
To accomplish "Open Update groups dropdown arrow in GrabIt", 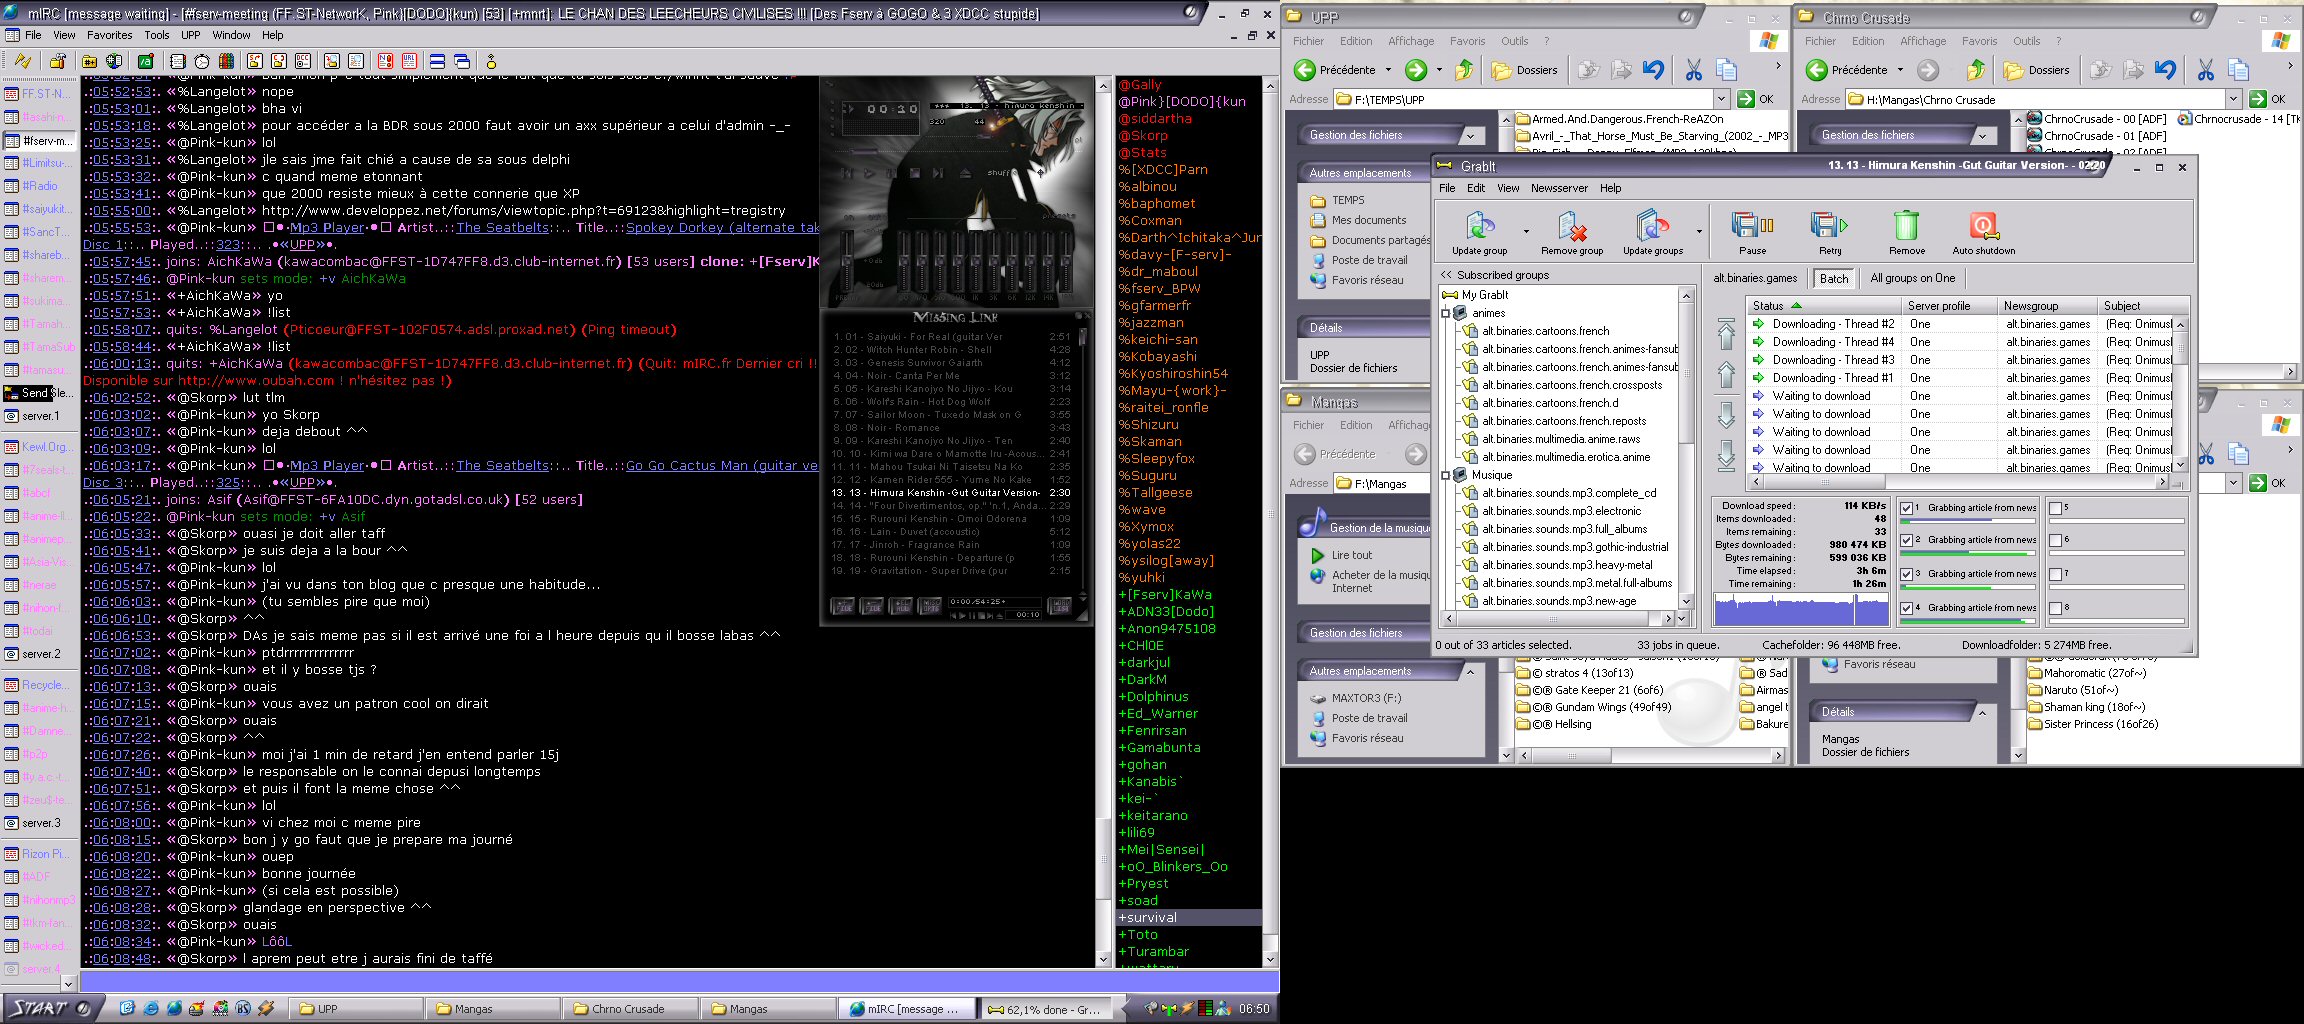I will [x=1699, y=231].
